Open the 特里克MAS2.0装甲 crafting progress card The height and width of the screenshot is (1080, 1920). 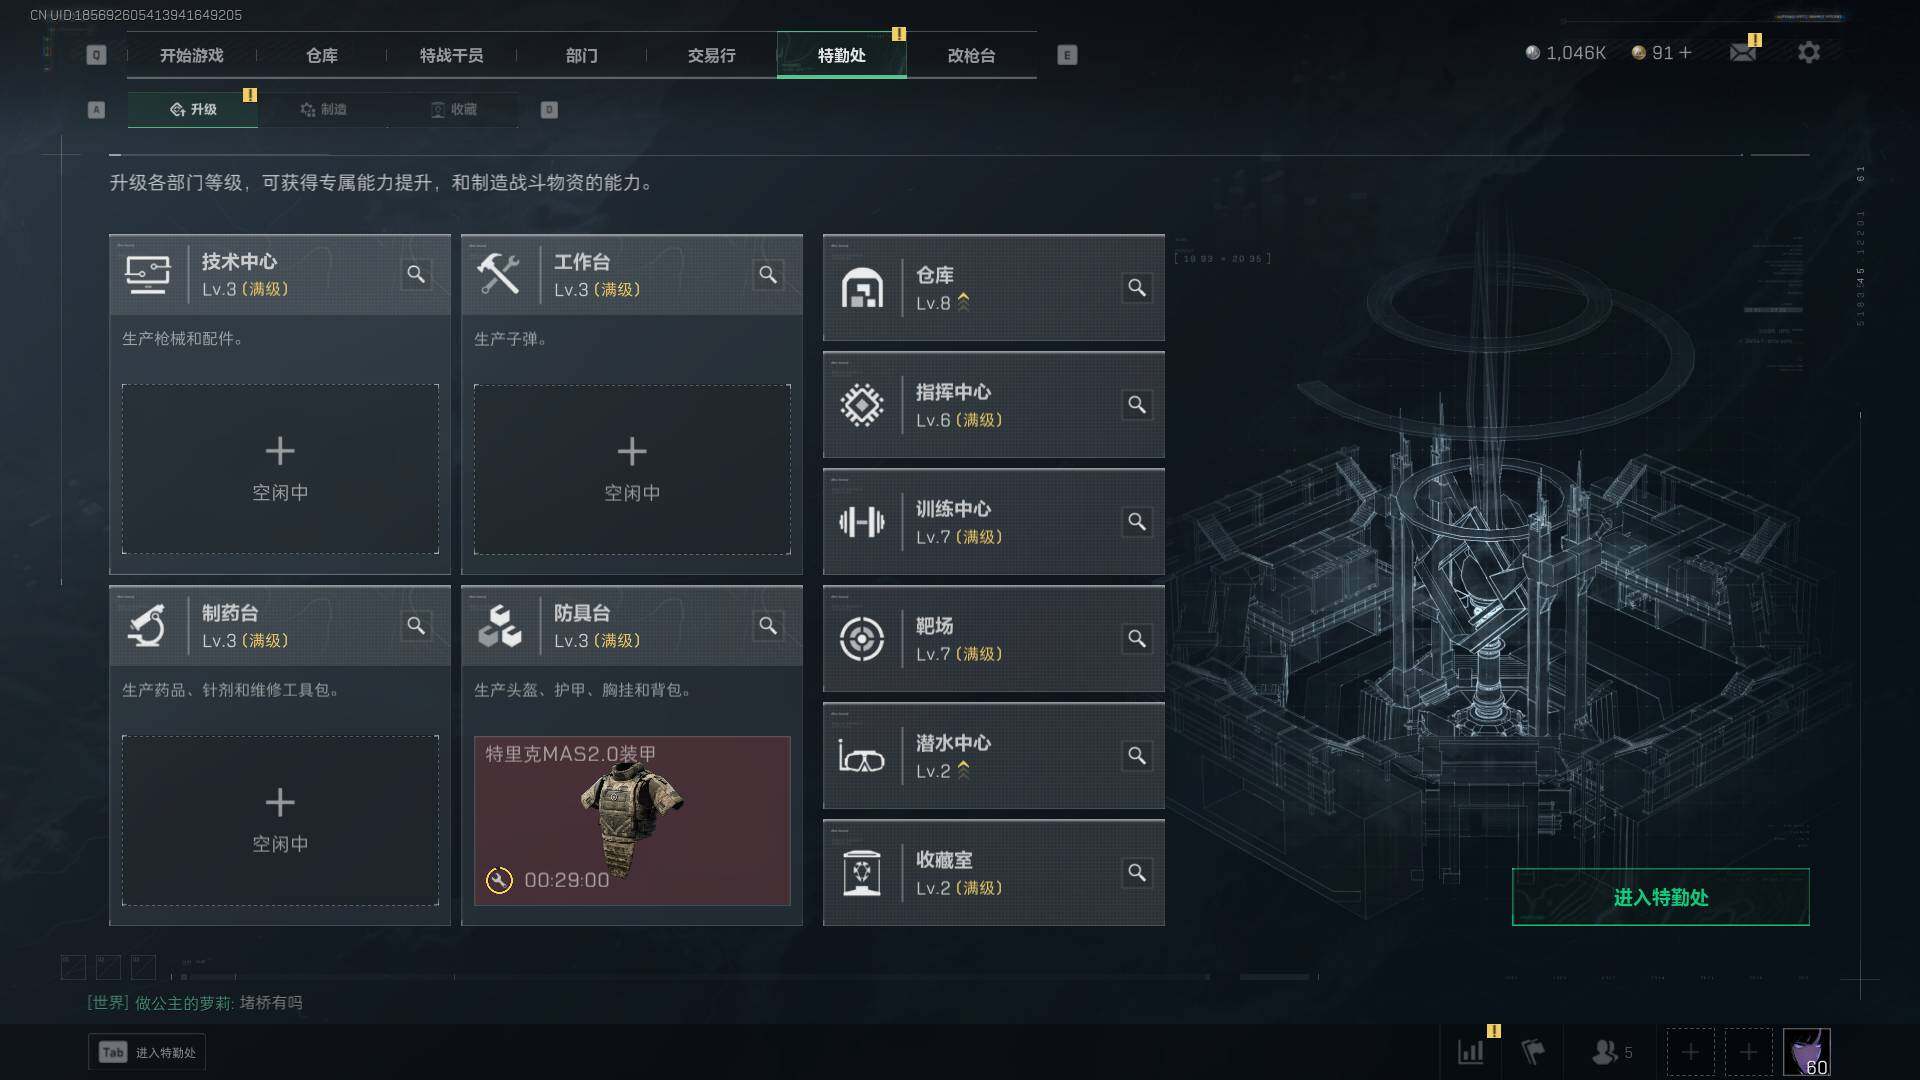click(x=632, y=820)
